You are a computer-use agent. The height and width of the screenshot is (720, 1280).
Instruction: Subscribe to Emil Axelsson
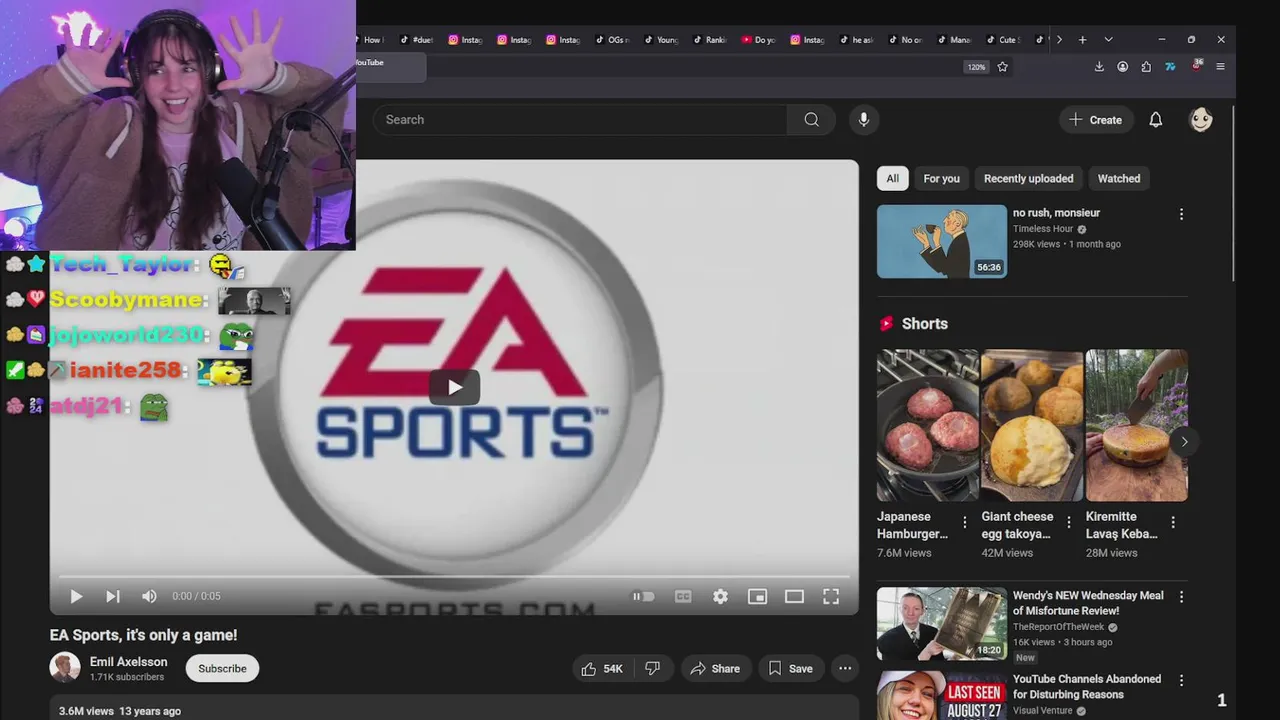[x=222, y=668]
